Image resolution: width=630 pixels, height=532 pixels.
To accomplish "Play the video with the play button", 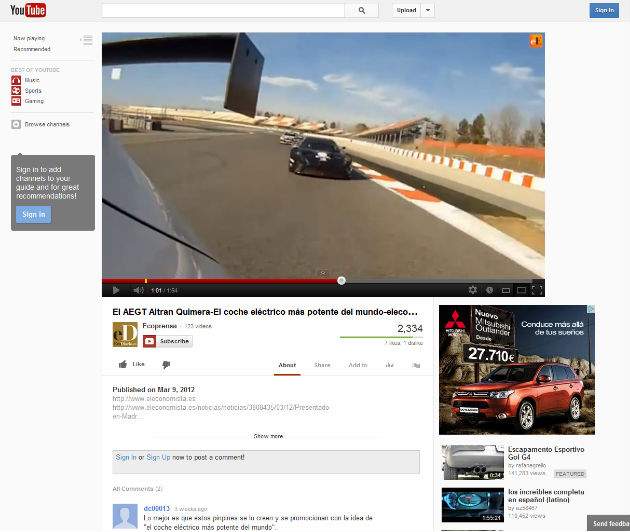I will coord(116,290).
